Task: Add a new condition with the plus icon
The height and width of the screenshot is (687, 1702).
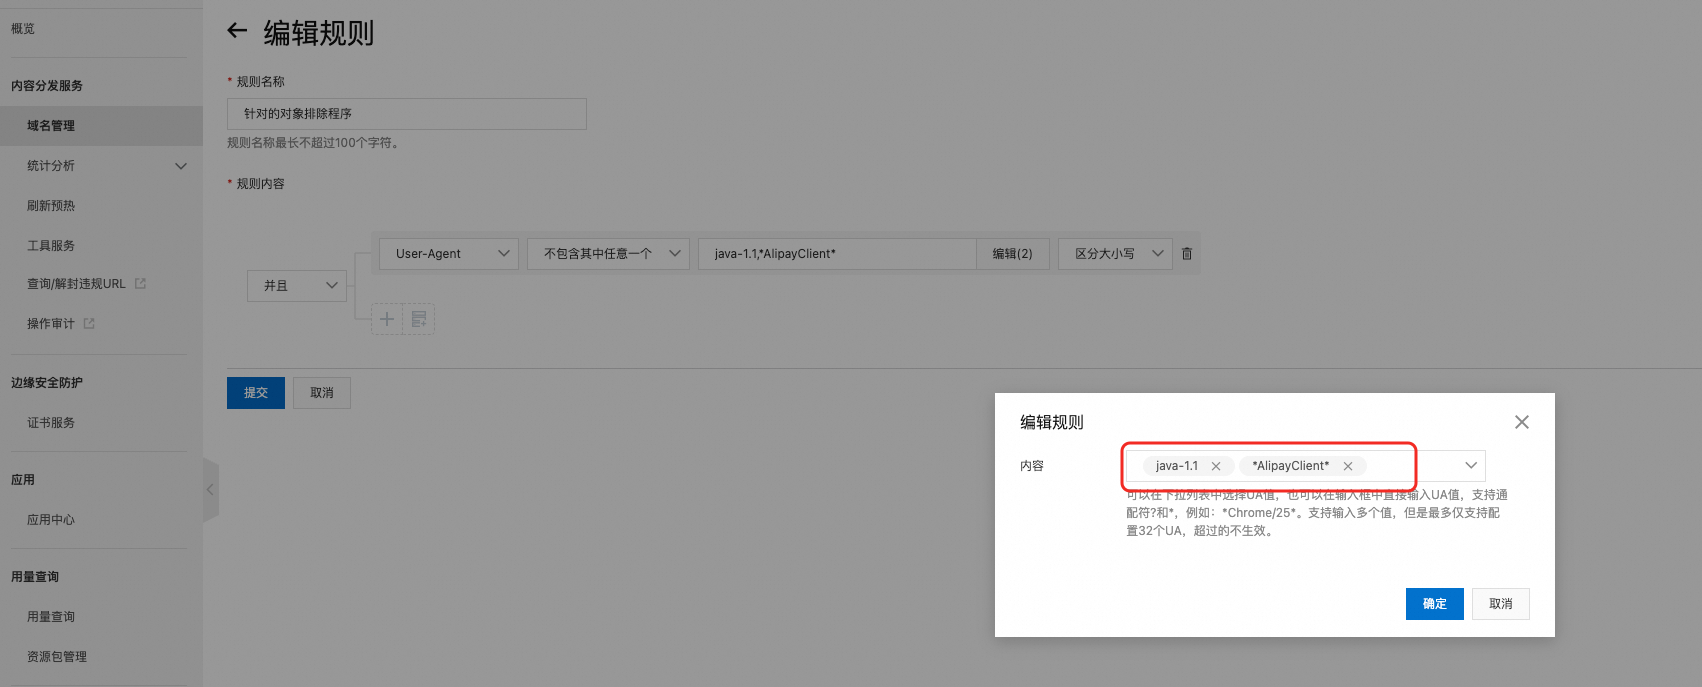Action: [387, 320]
